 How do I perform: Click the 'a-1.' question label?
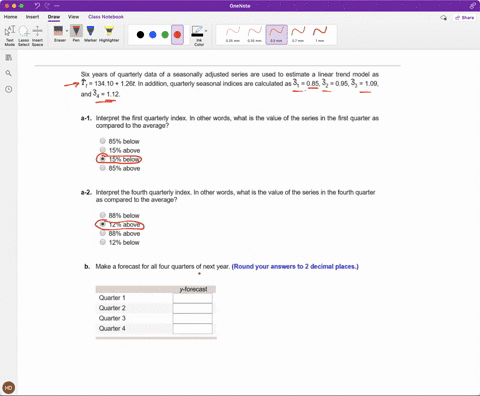(86, 118)
